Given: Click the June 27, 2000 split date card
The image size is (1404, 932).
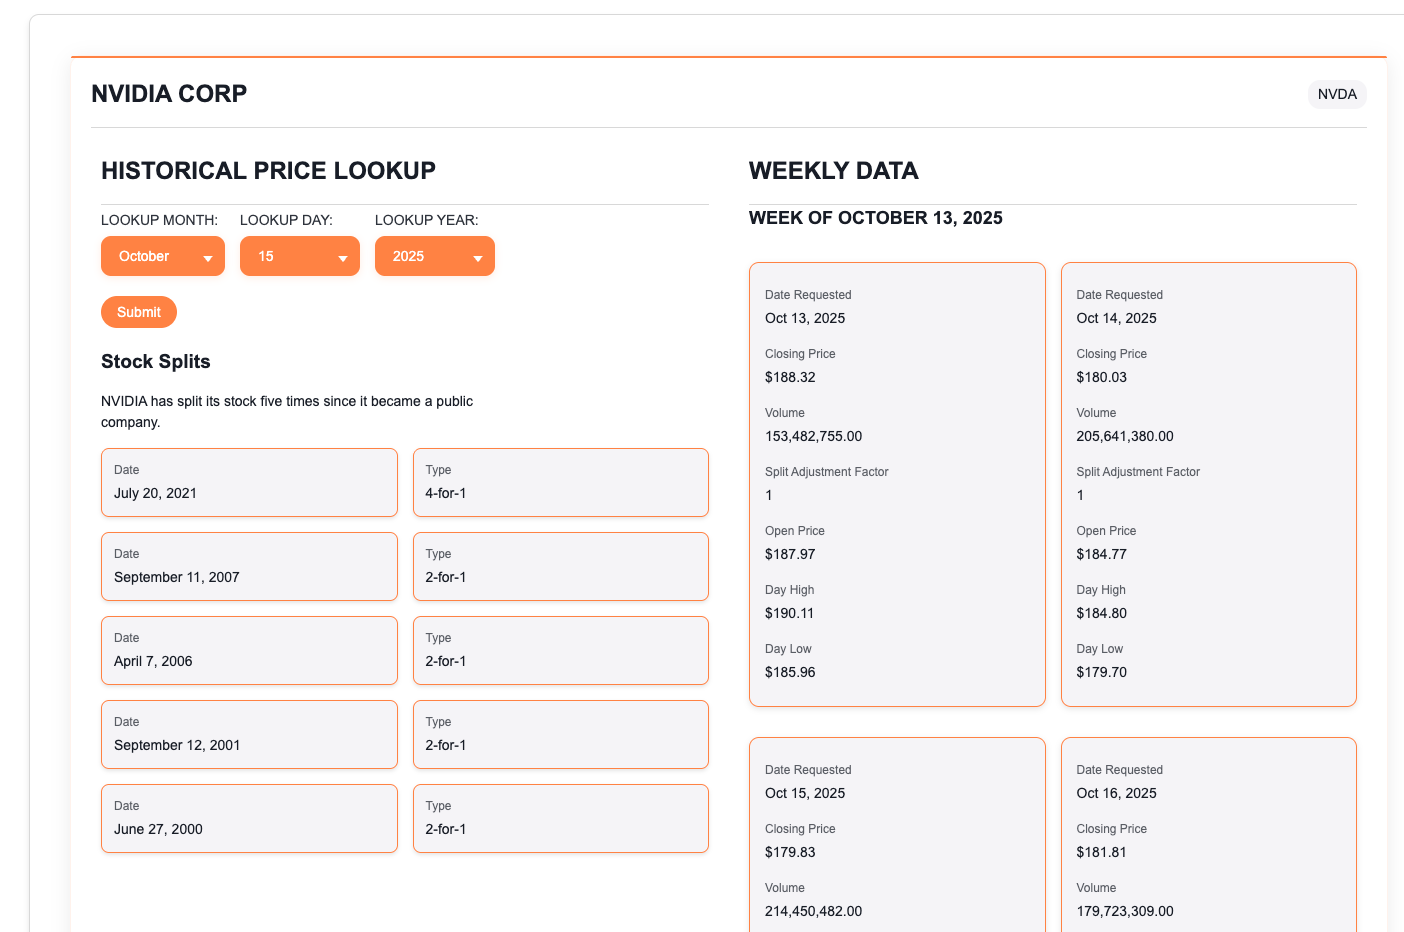Looking at the screenshot, I should tap(249, 818).
